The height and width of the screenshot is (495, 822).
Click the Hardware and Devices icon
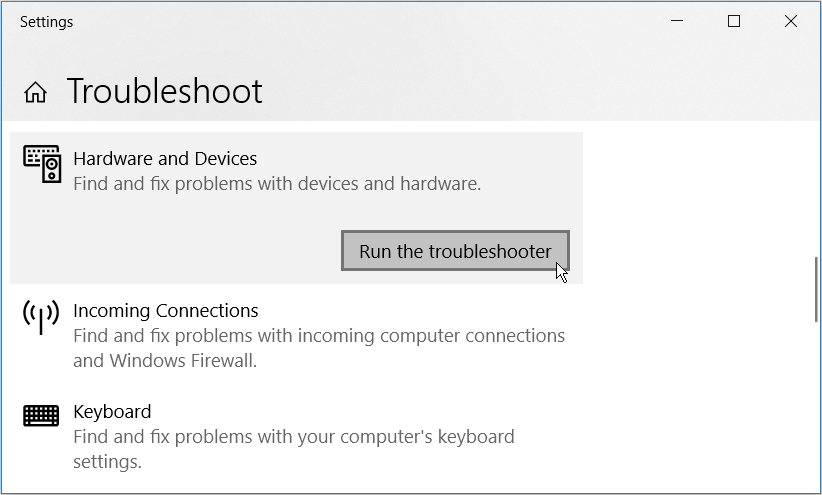pos(42,165)
